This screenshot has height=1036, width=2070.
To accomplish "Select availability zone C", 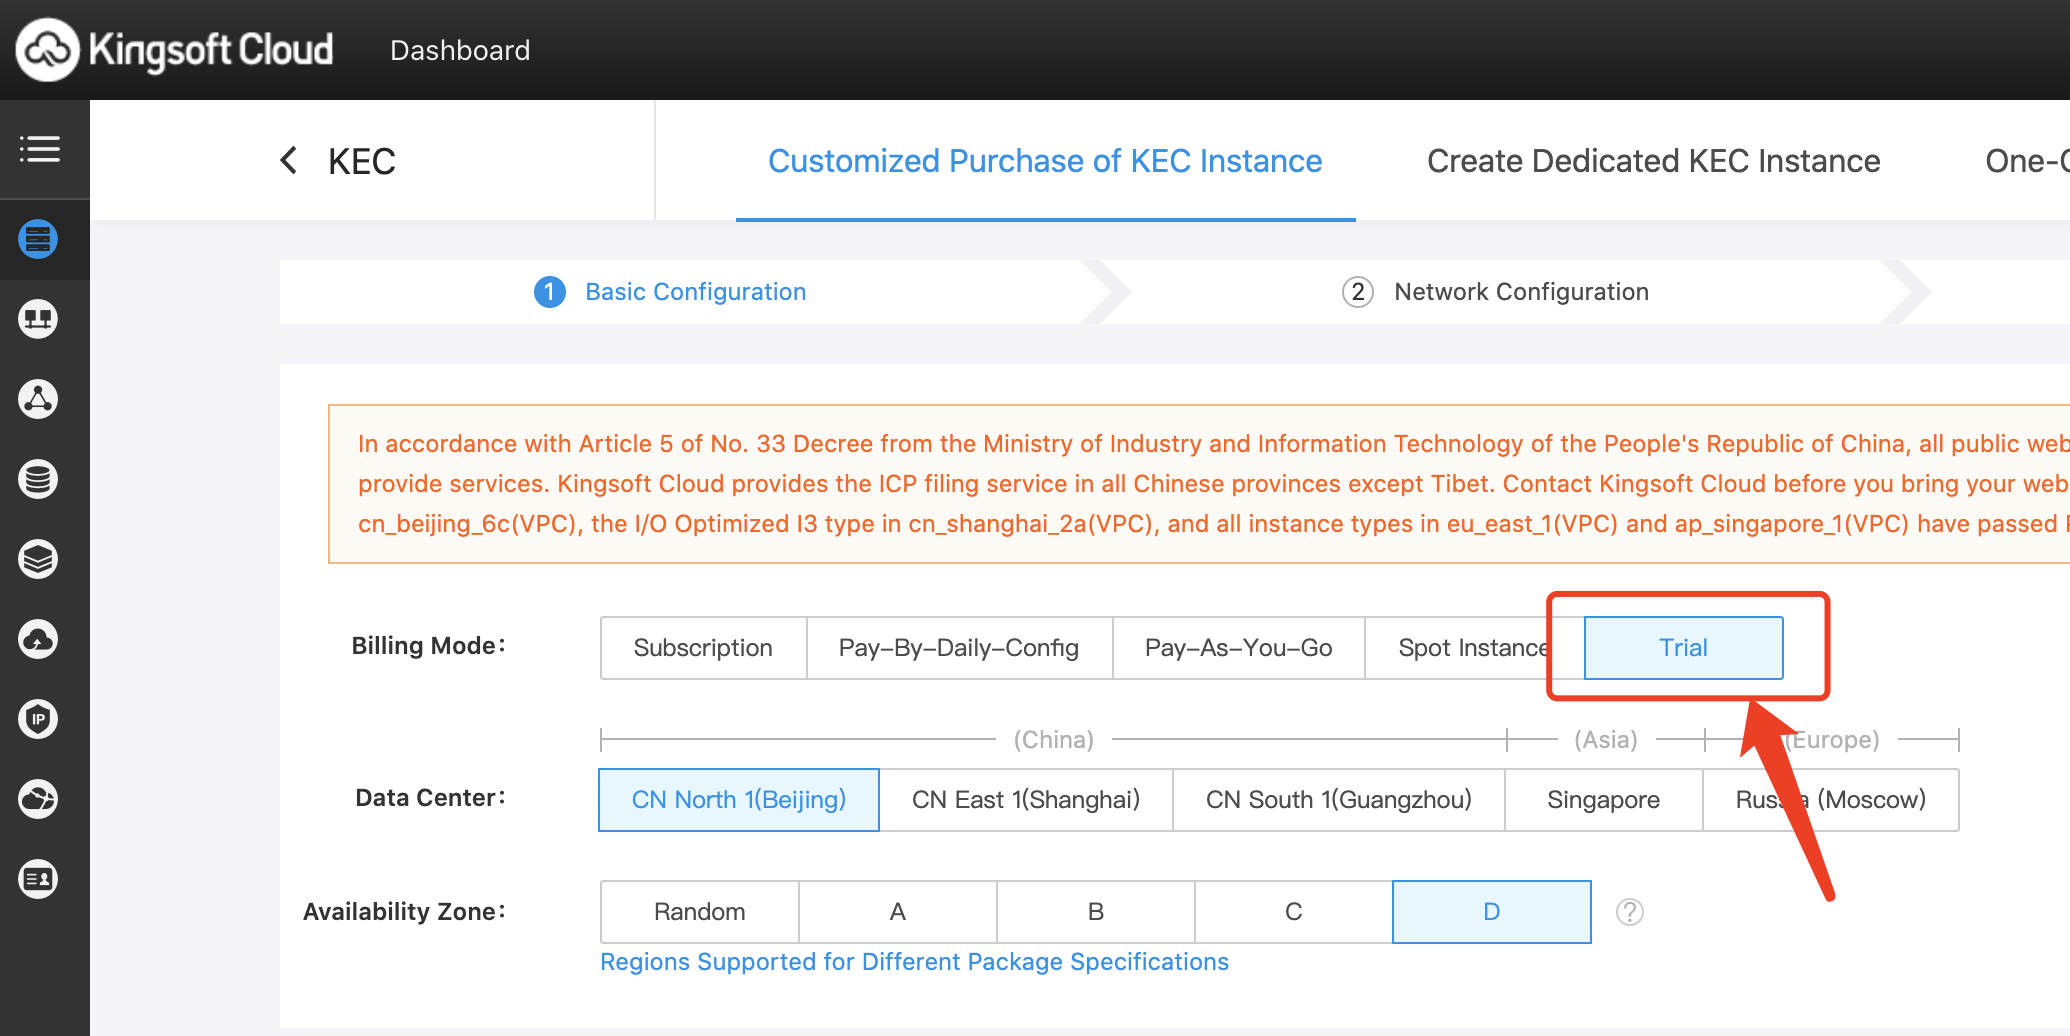I will click(1293, 912).
